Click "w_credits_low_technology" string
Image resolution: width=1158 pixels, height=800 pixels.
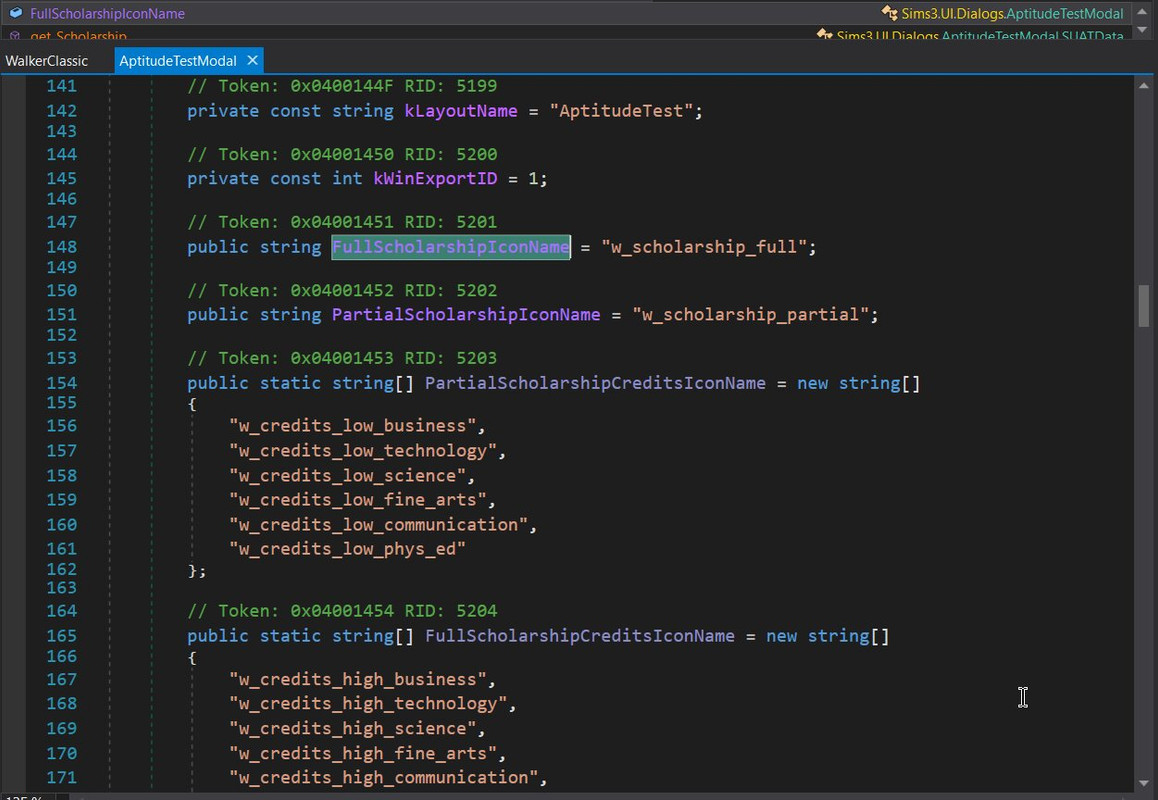[x=363, y=451]
